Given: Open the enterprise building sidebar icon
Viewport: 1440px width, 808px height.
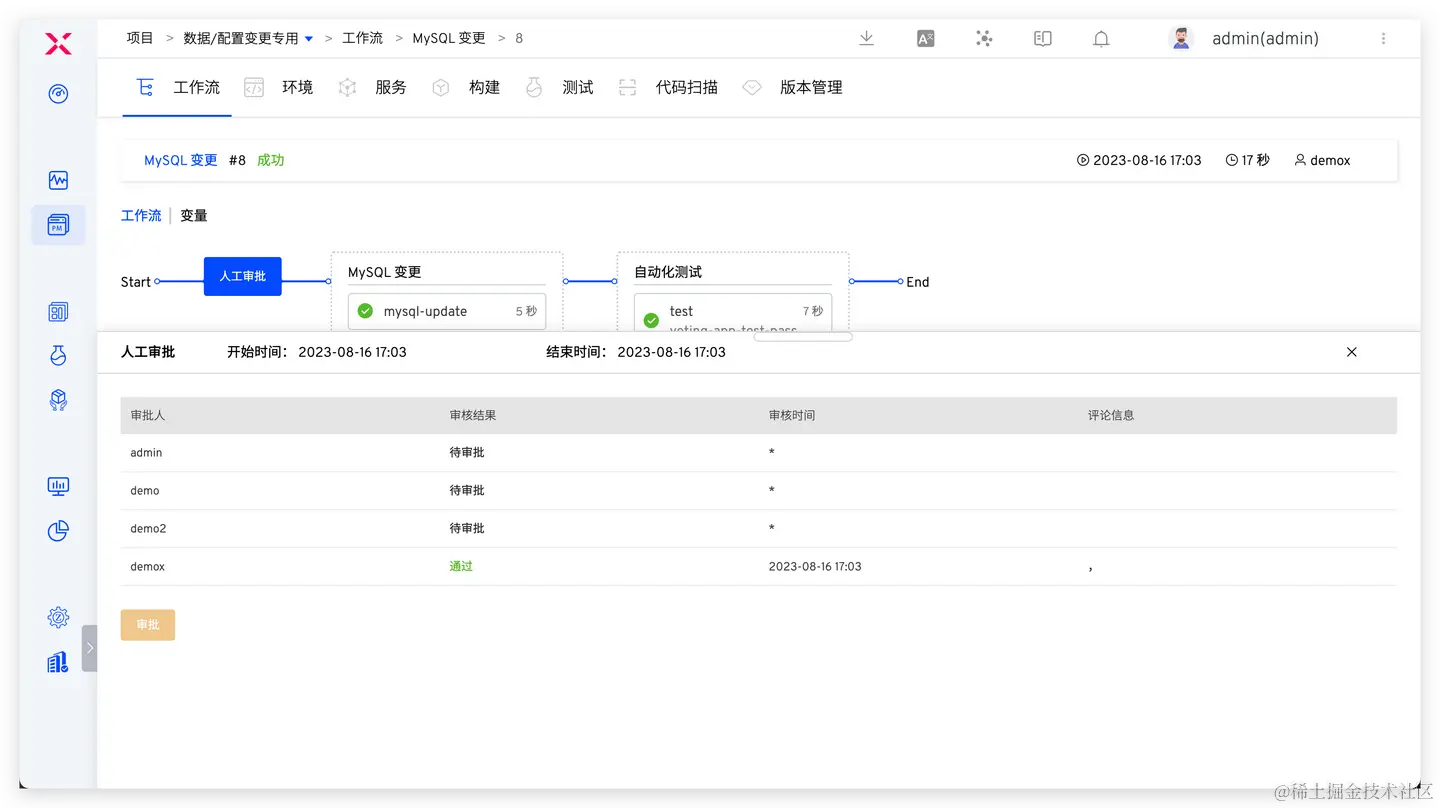Looking at the screenshot, I should (58, 662).
